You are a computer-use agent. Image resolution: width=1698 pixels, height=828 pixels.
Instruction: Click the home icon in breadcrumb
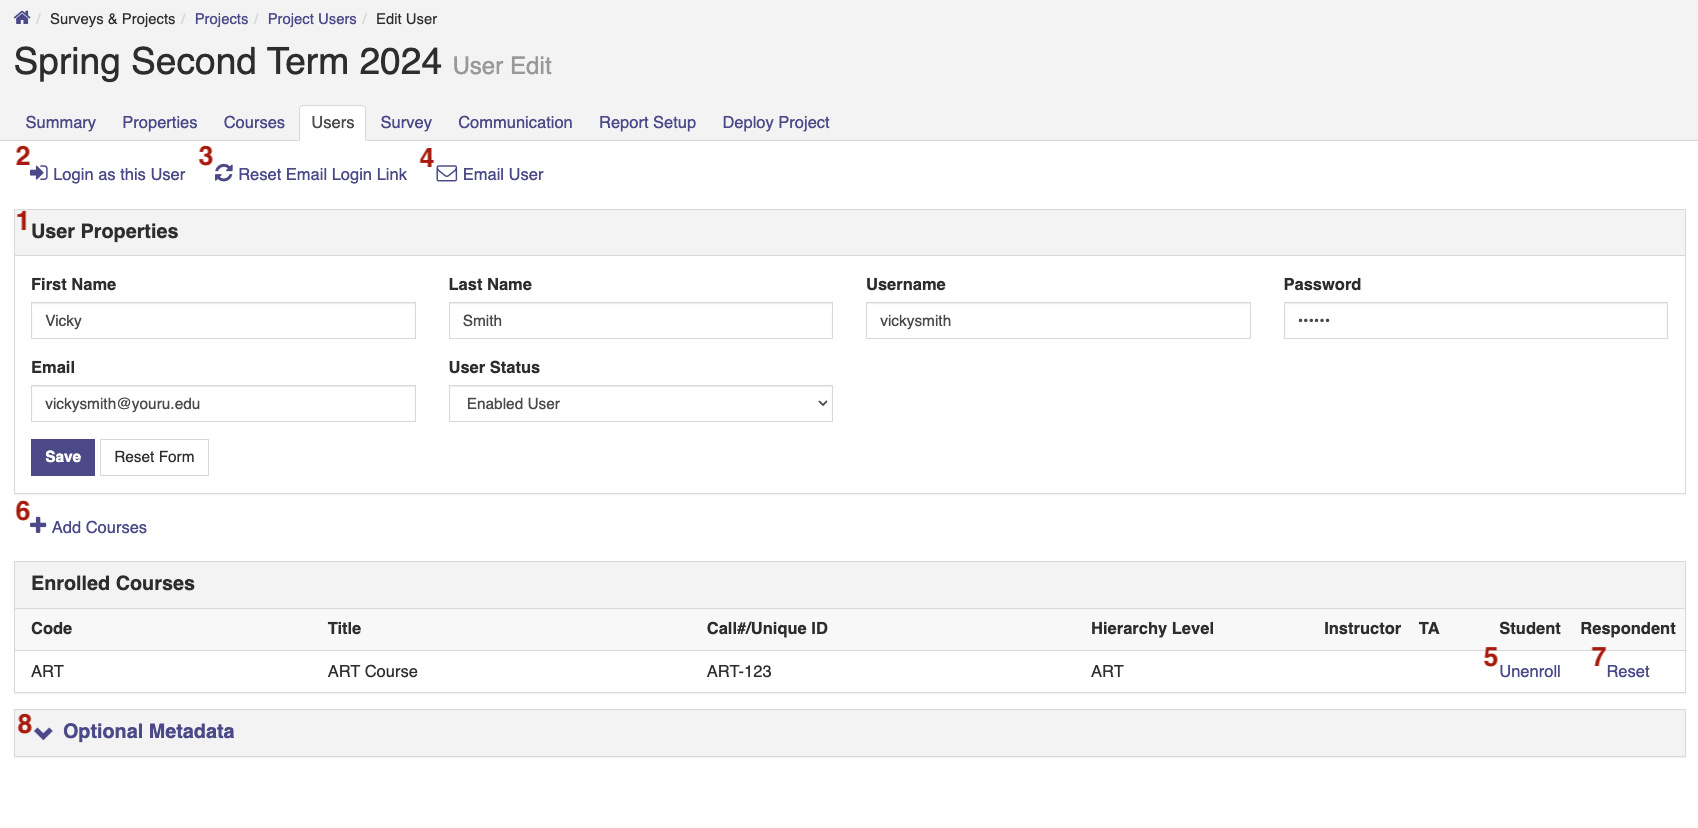22,18
